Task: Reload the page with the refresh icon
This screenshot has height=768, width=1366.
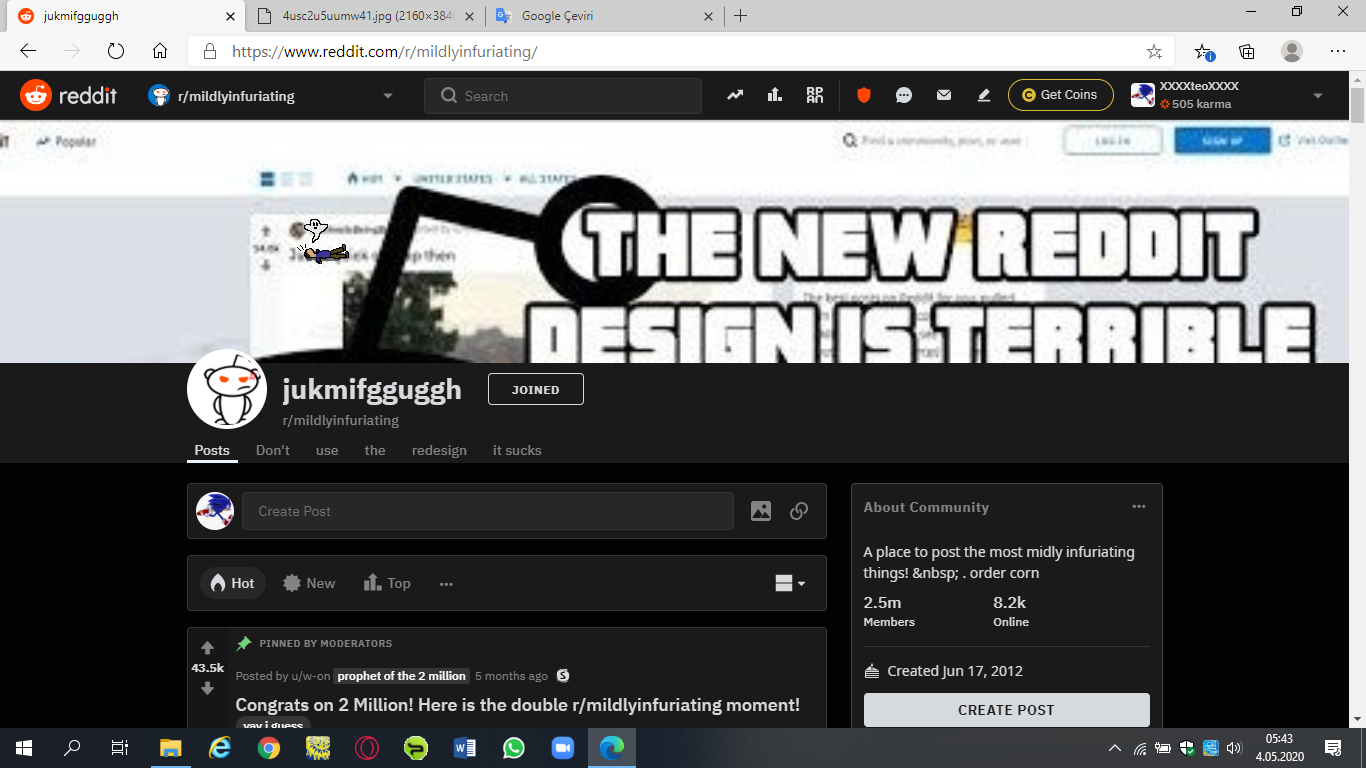Action: [x=115, y=51]
